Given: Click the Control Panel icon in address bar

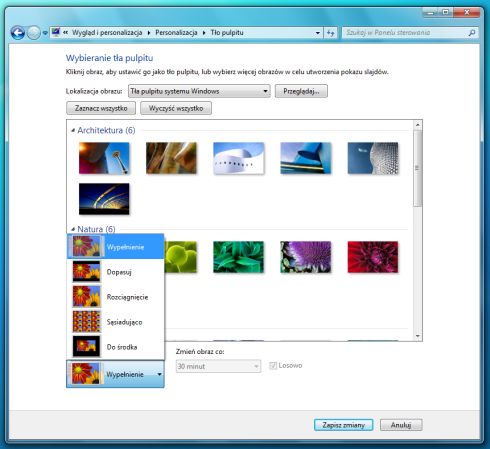Looking at the screenshot, I should click(x=56, y=32).
